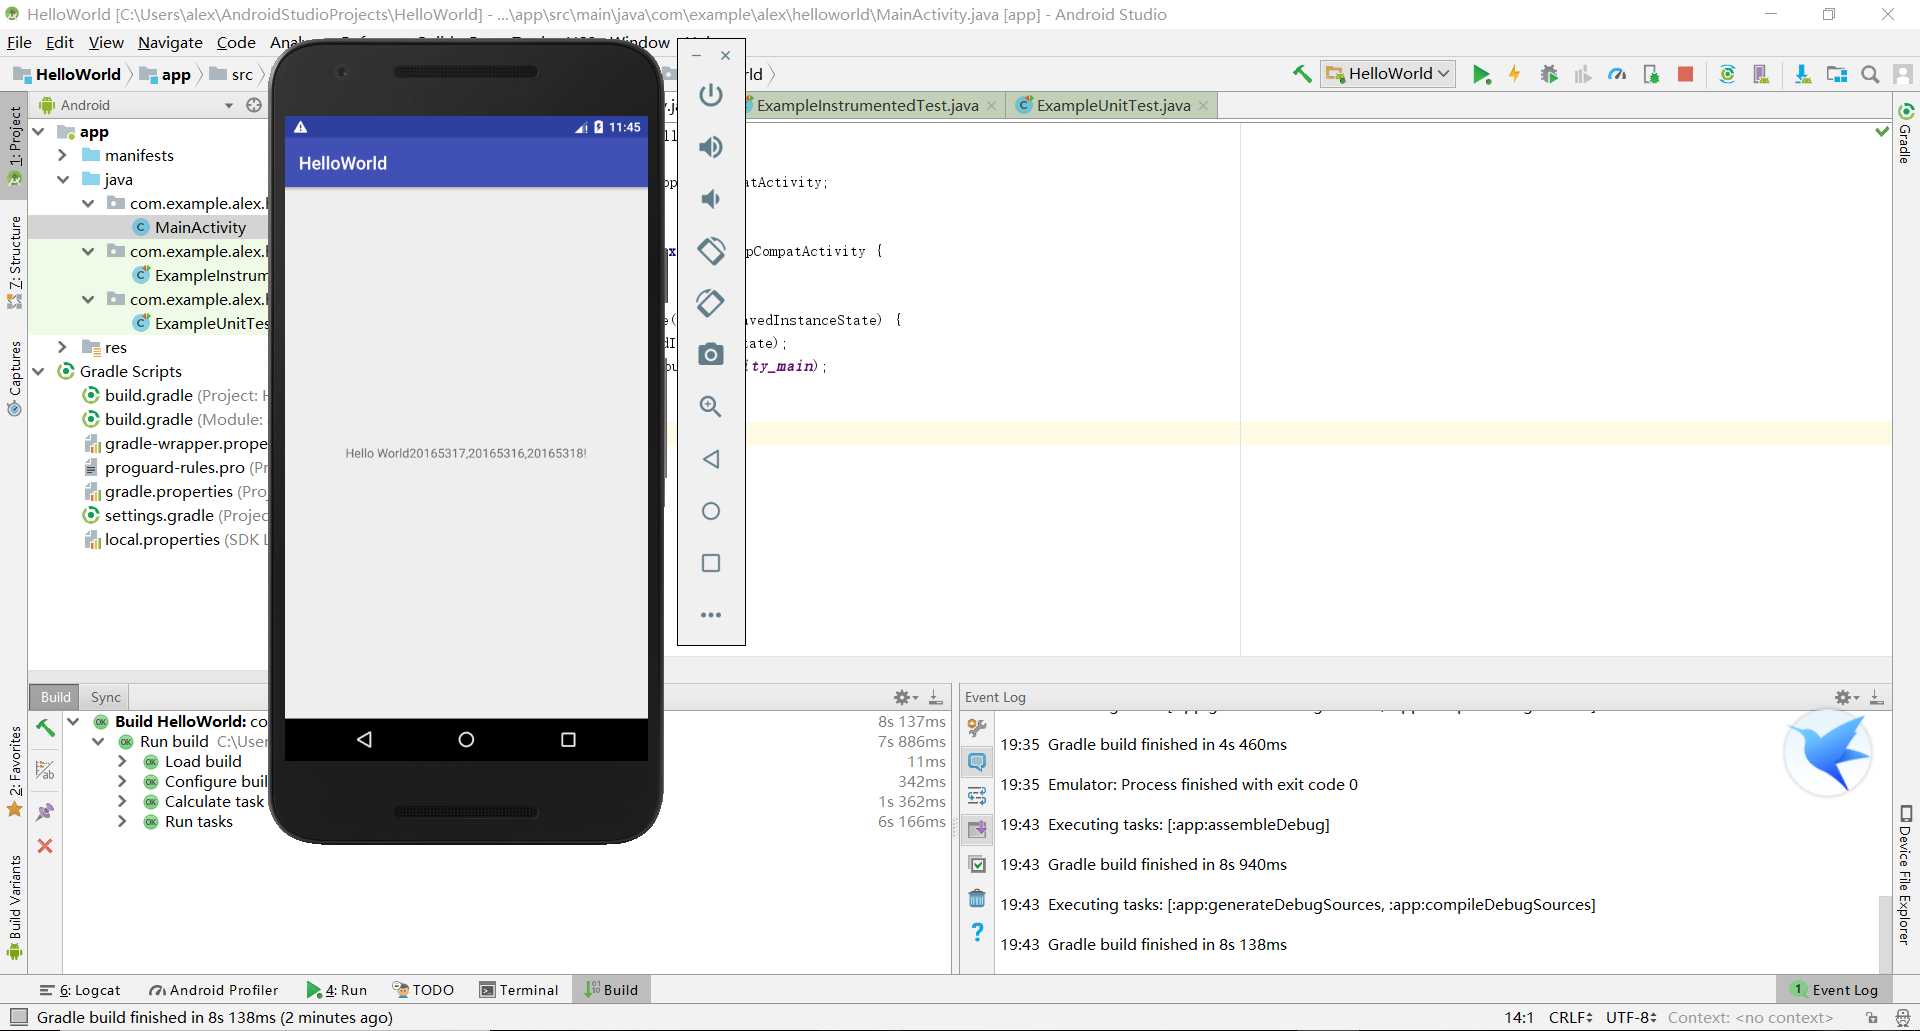Open the TODO tool window button
The image size is (1920, 1031).
click(x=423, y=990)
